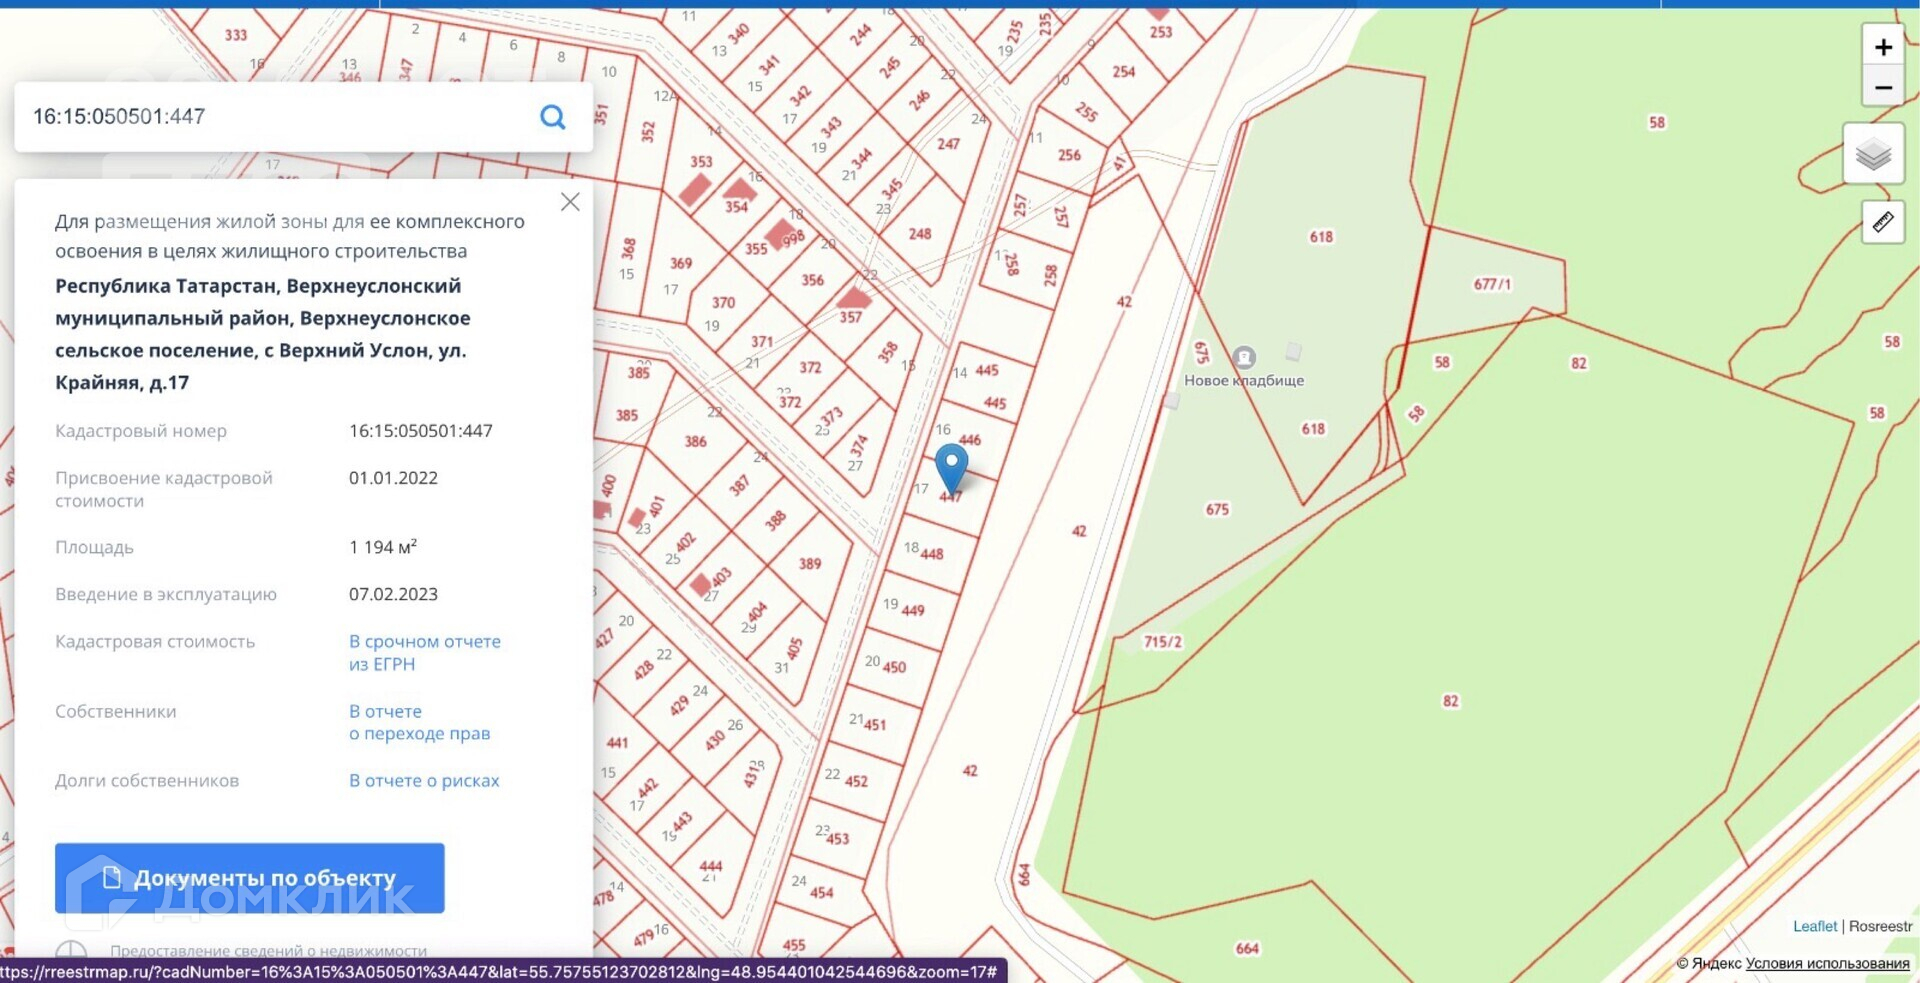
Task: Open the В срочном отчете из ЕГРН link
Action: coord(425,653)
